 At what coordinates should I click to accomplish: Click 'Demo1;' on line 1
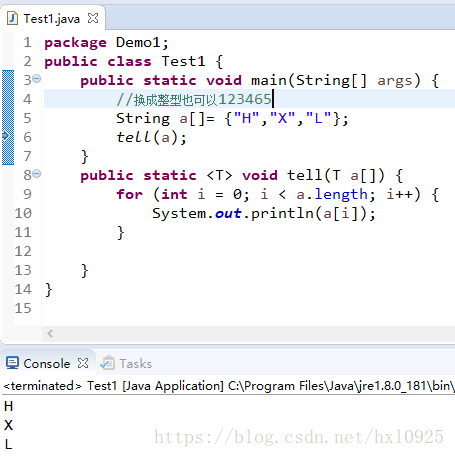click(x=143, y=43)
